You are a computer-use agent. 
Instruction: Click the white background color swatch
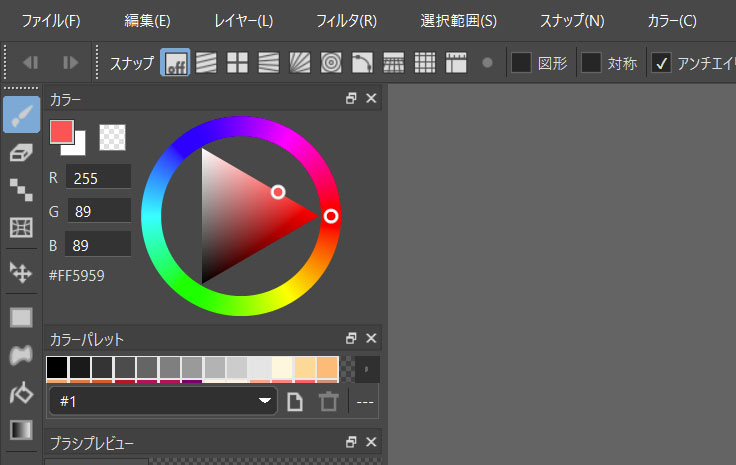tap(79, 148)
